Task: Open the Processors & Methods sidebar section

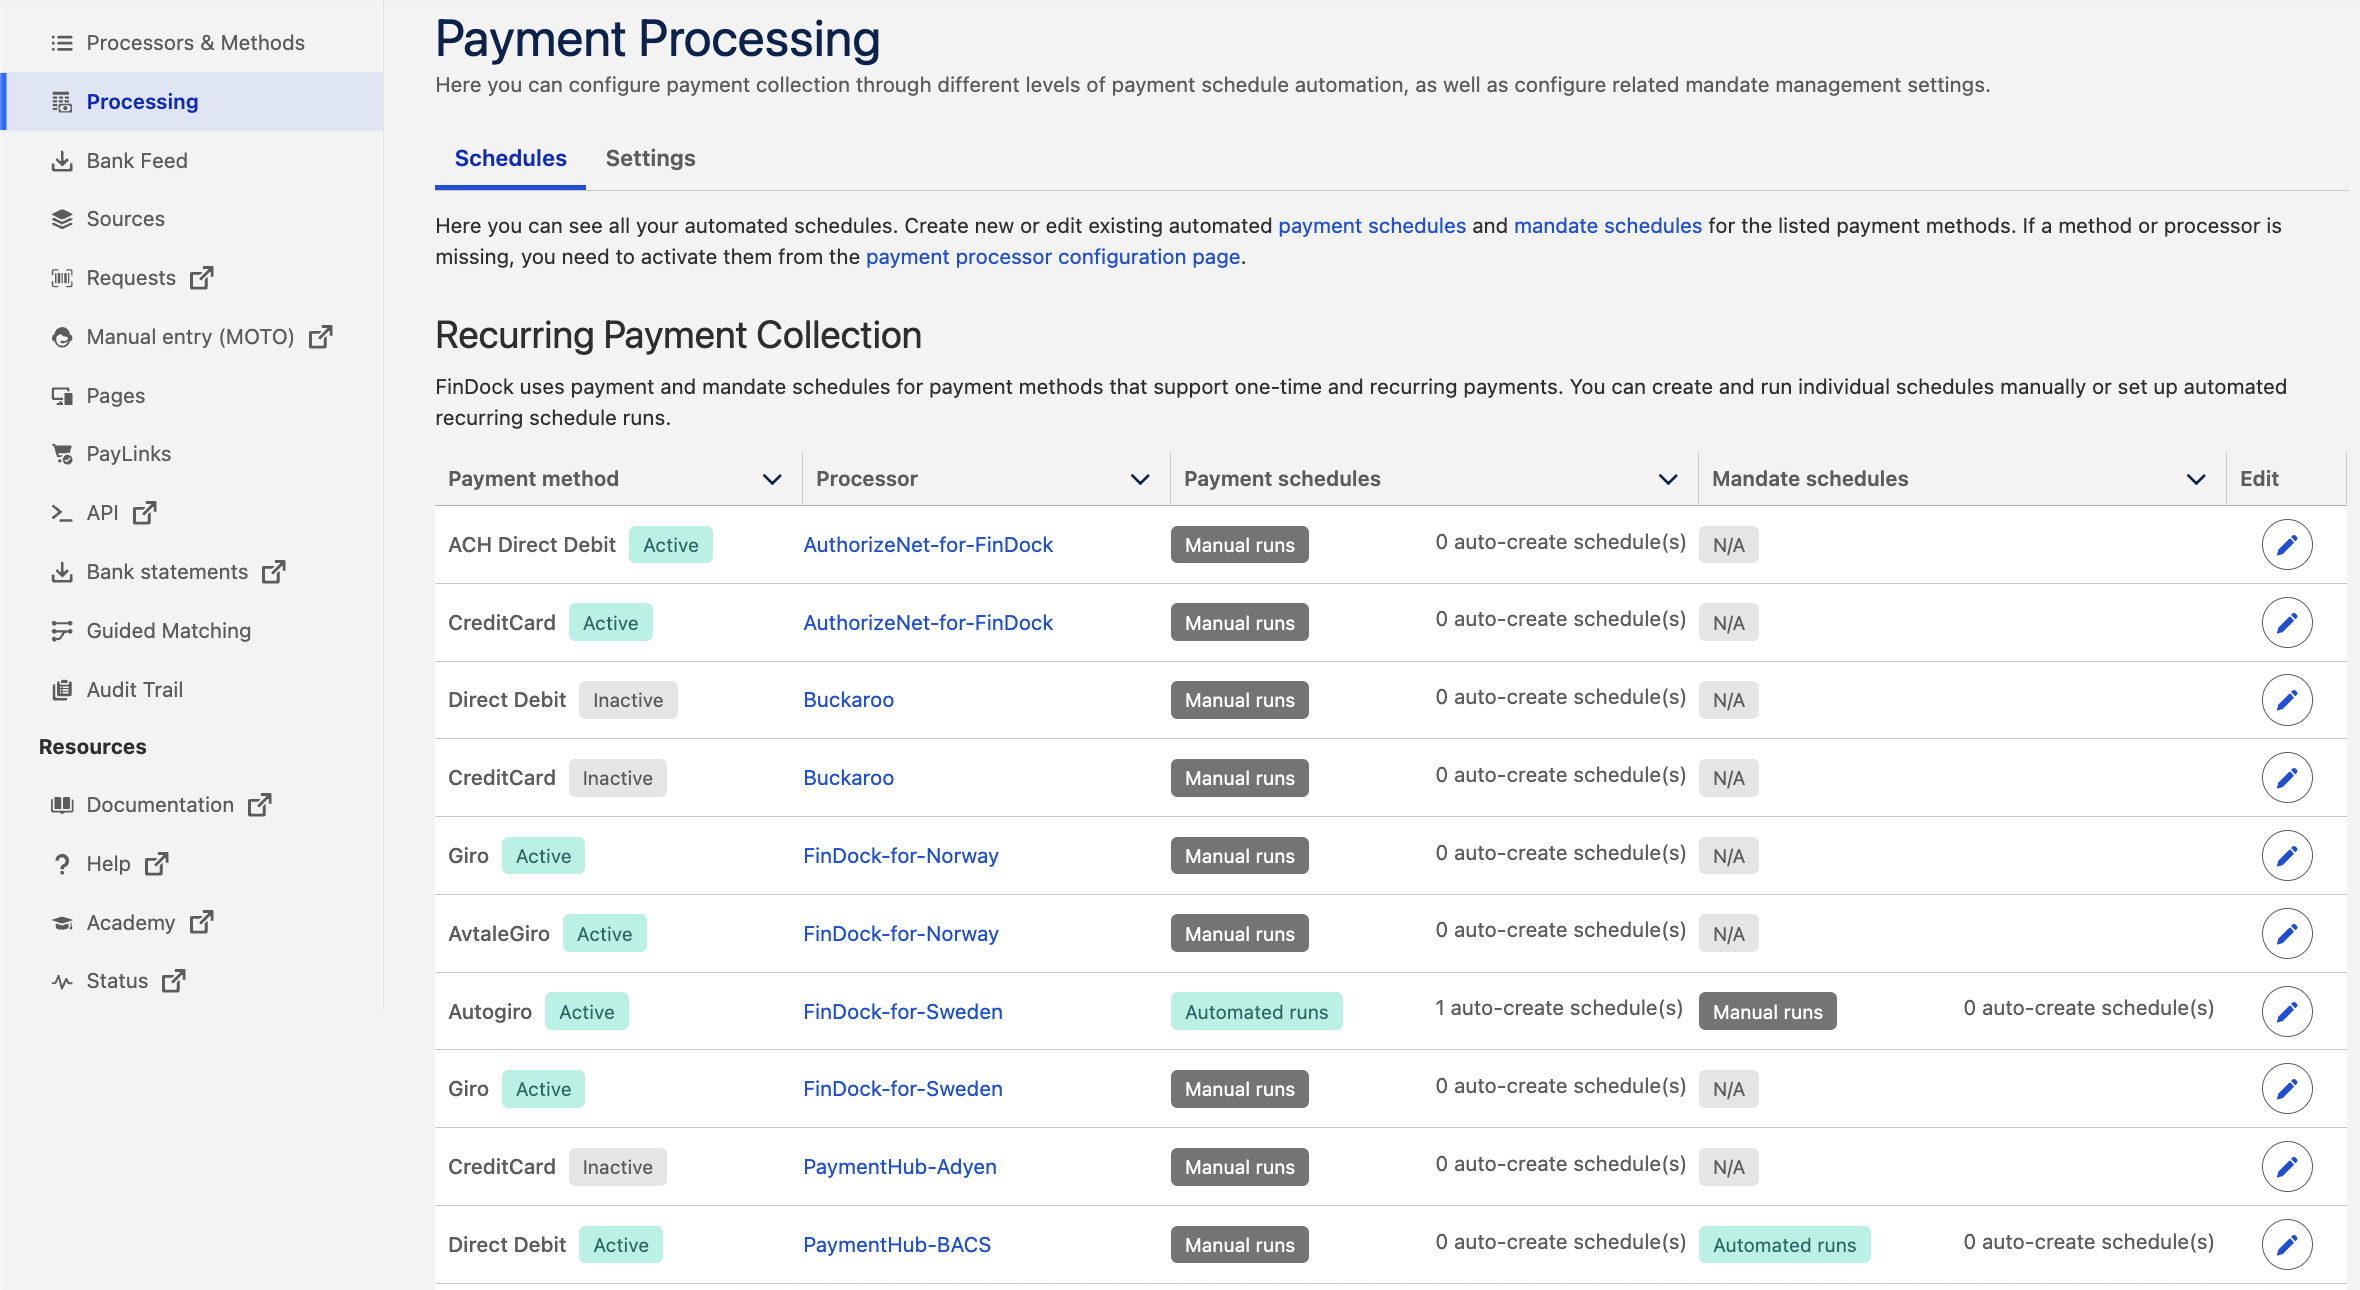Action: click(196, 42)
